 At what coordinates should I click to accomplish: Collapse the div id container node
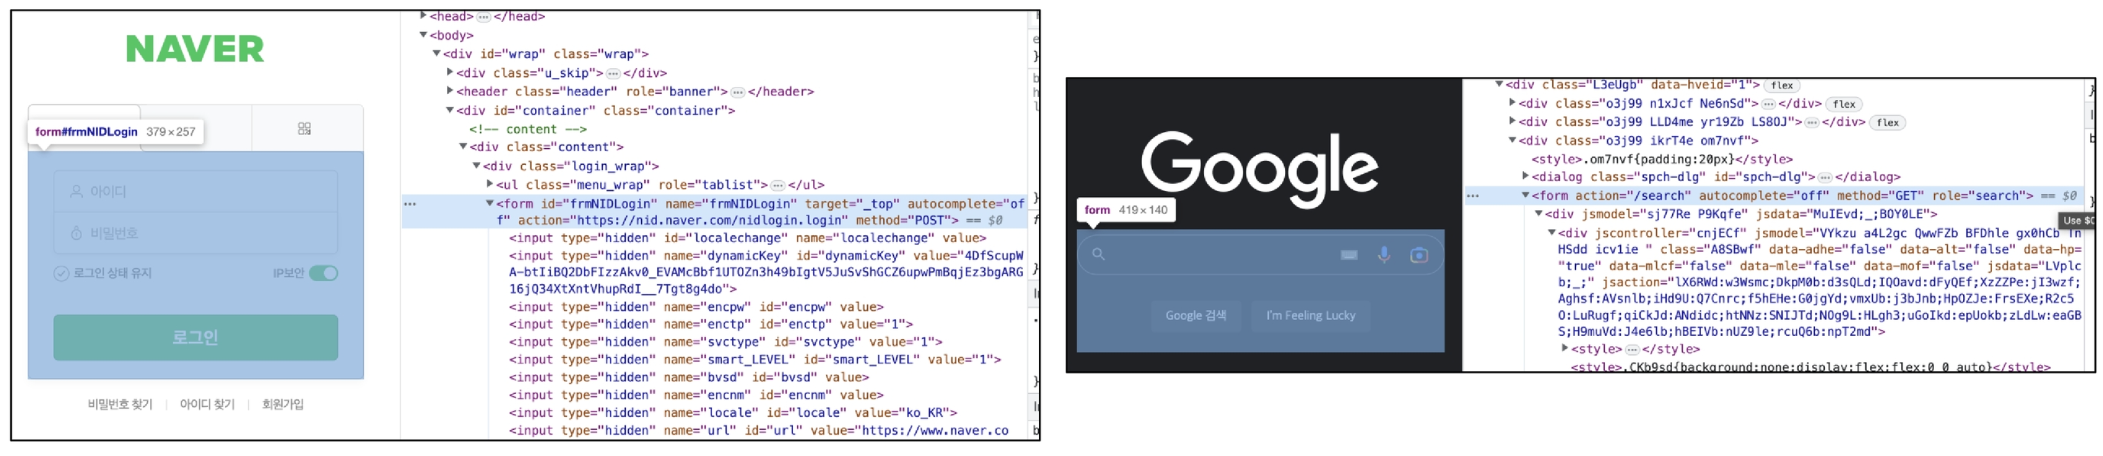(450, 110)
